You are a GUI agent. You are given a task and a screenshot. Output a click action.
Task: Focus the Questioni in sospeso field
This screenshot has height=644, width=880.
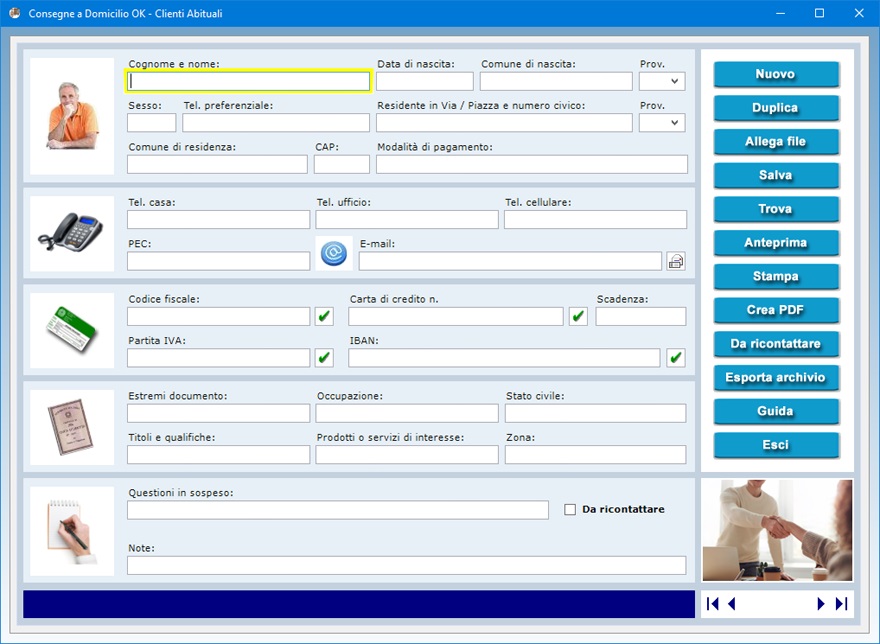pos(338,510)
